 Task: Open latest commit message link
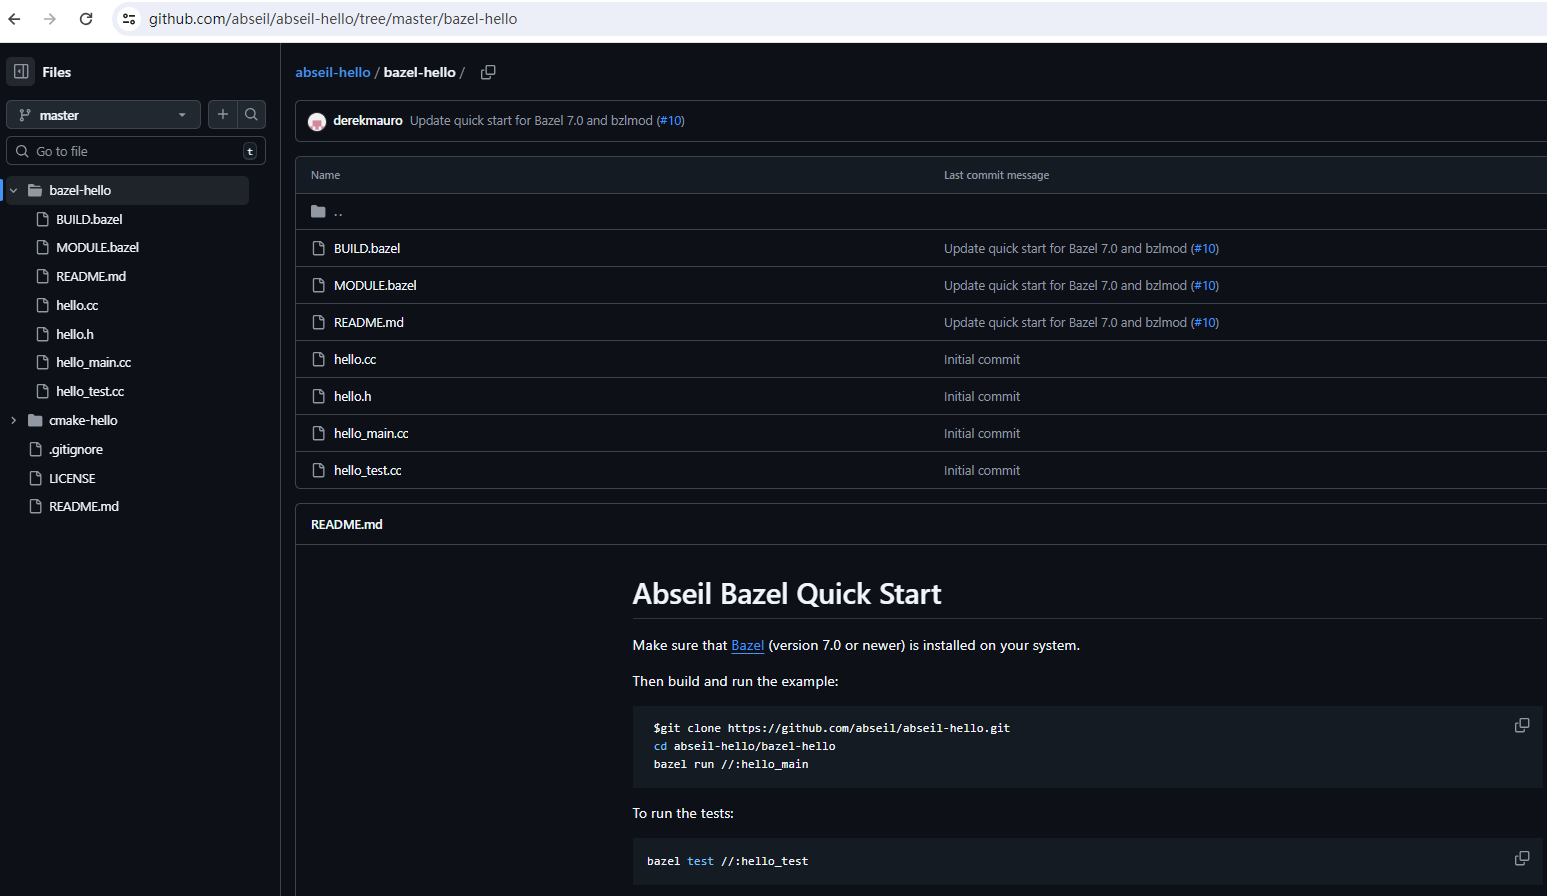pos(531,120)
